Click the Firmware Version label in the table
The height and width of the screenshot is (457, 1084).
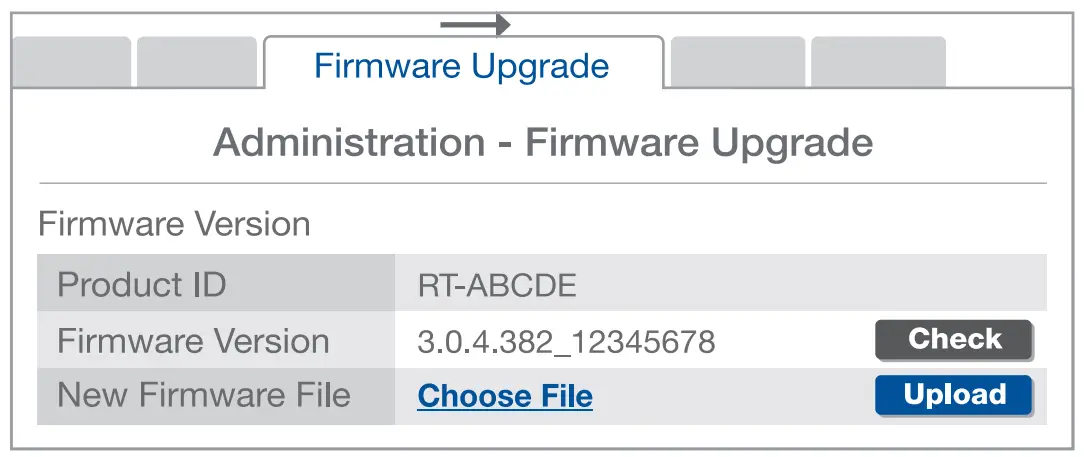pyautogui.click(x=193, y=341)
